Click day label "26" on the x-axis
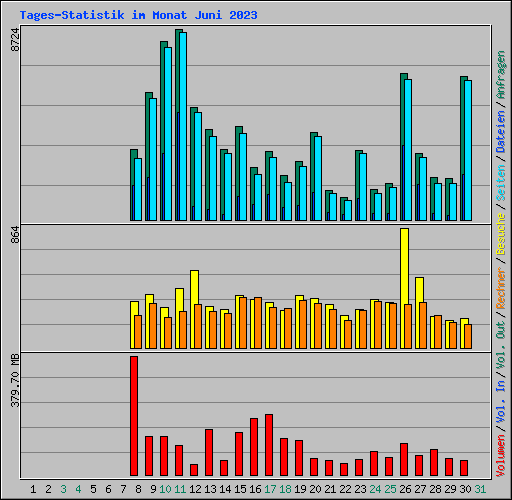The width and height of the screenshot is (512, 500). pos(405,489)
